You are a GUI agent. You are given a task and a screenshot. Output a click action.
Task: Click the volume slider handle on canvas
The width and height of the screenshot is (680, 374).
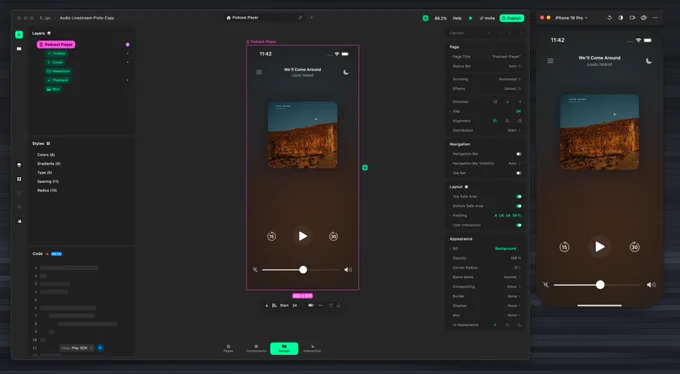tap(303, 269)
